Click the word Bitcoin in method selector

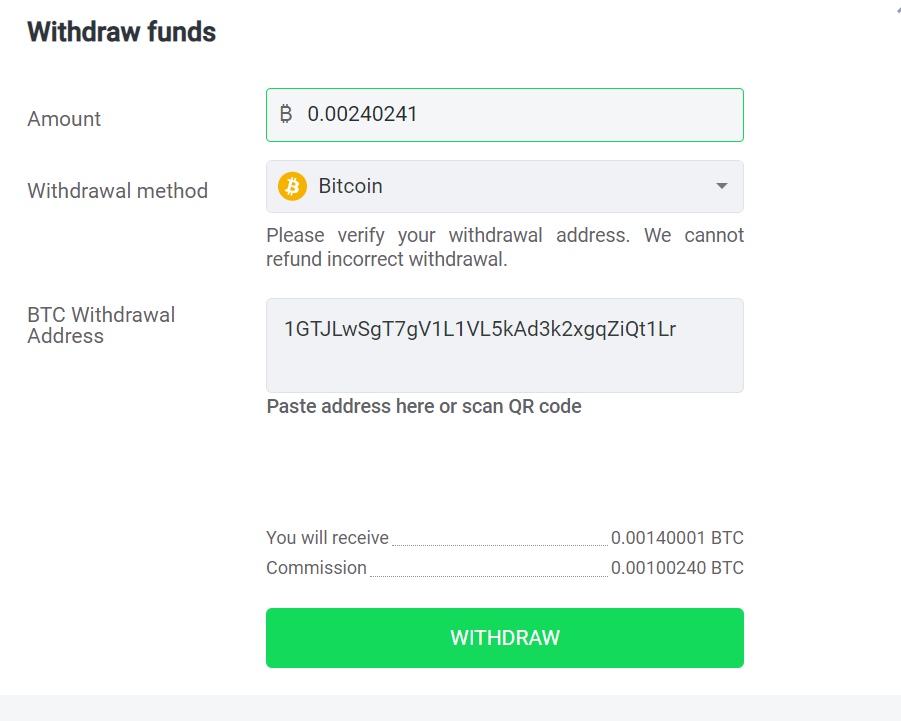click(x=351, y=186)
